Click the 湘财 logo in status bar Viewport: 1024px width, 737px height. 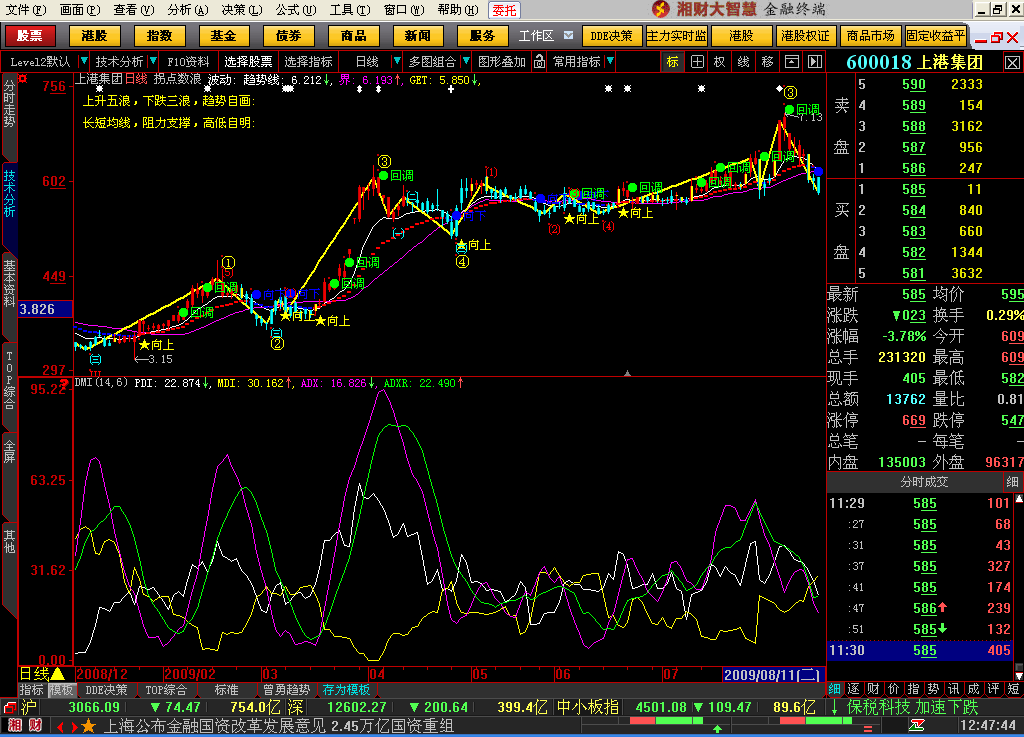[25, 726]
